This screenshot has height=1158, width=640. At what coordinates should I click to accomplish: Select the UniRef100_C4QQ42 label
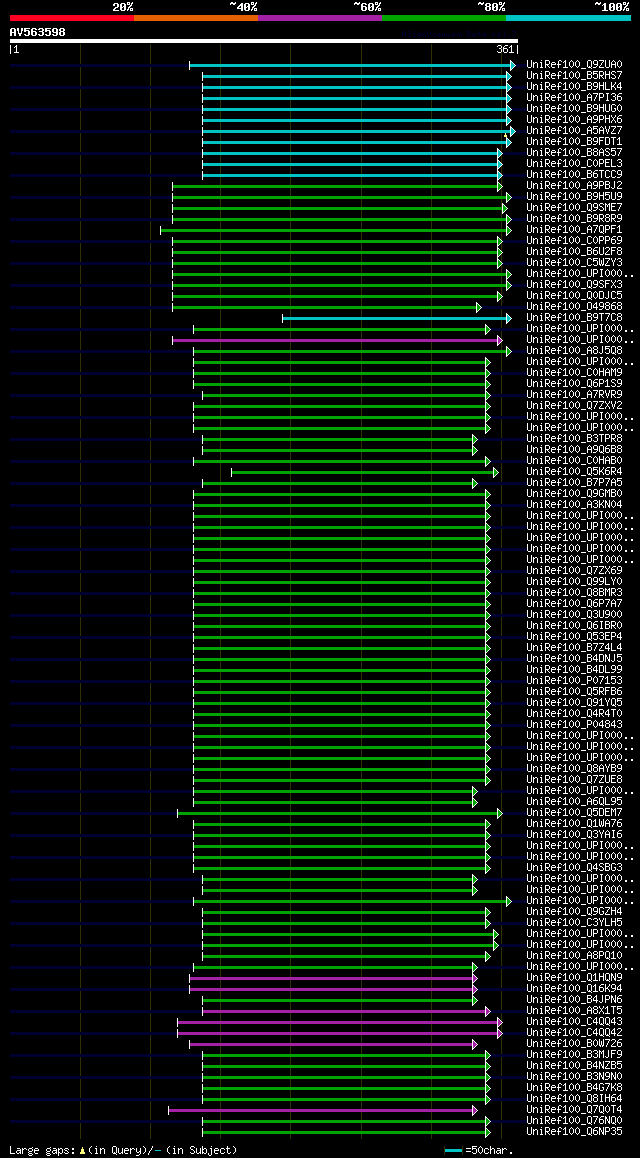574,1033
